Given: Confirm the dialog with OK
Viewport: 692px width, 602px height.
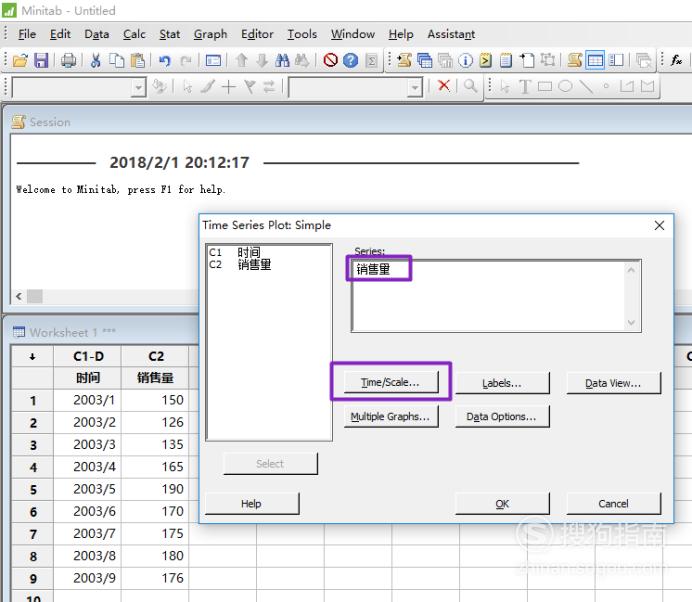Looking at the screenshot, I should coord(502,504).
